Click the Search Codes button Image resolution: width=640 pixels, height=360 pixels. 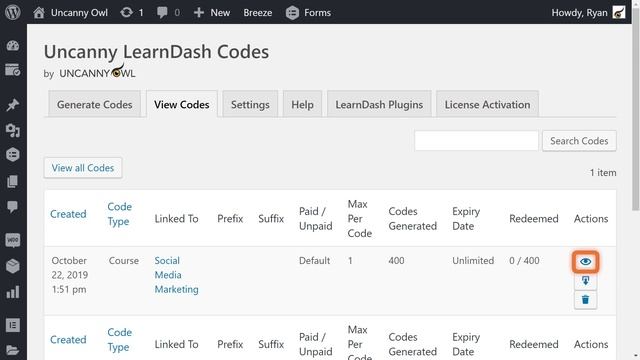tap(579, 141)
